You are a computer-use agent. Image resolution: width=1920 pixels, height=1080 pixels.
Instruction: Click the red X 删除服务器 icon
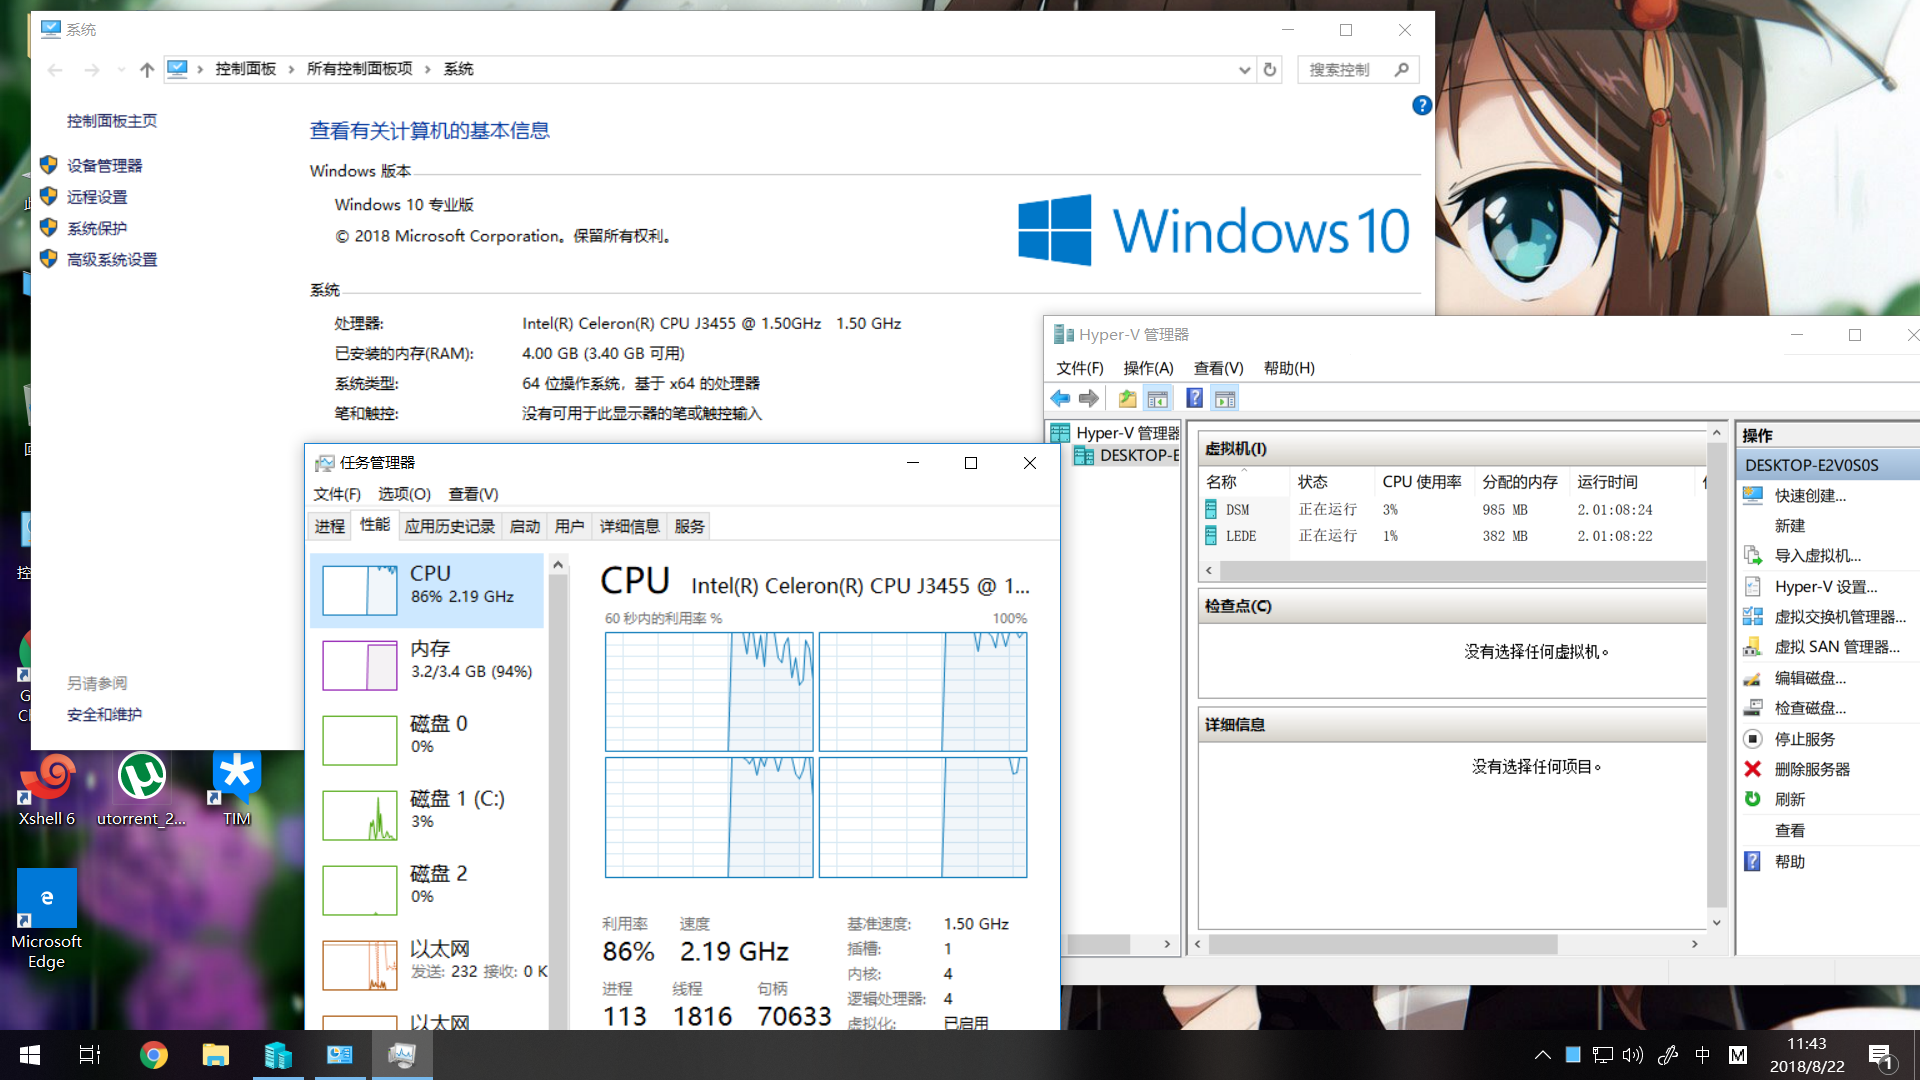coord(1753,769)
